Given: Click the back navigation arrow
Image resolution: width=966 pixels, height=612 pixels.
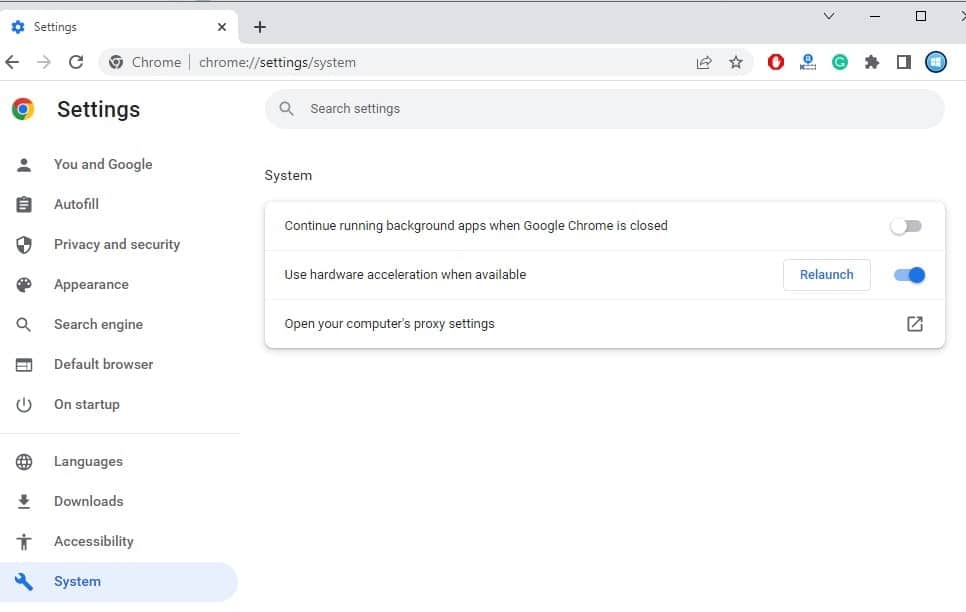Looking at the screenshot, I should (12, 62).
